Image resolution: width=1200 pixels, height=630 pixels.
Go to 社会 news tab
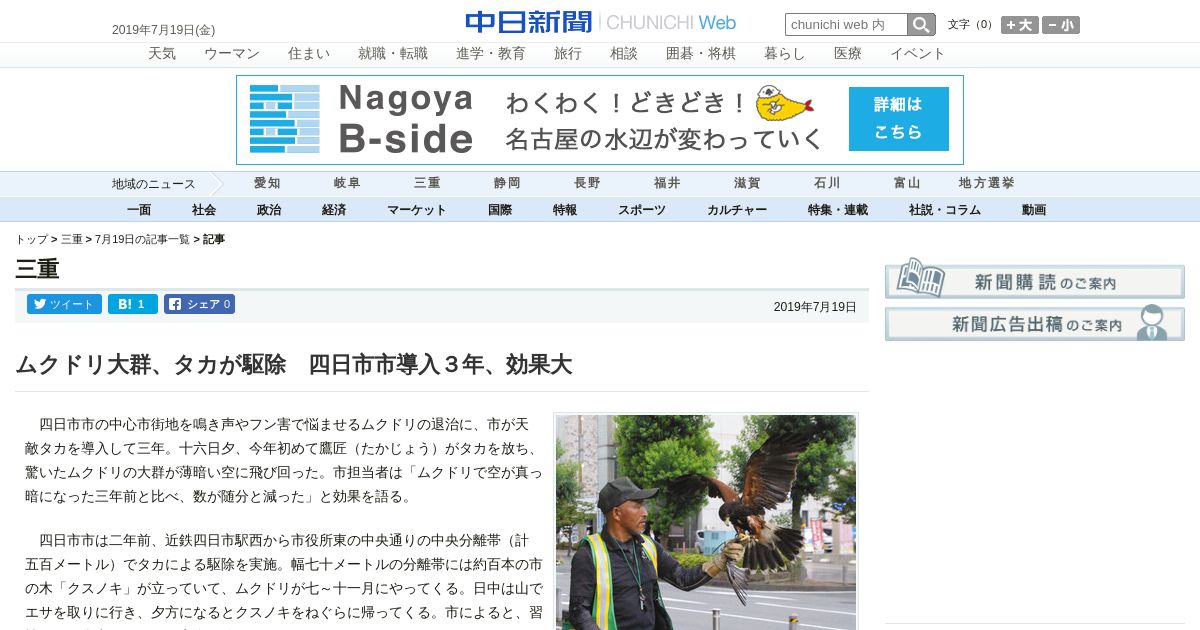click(204, 210)
